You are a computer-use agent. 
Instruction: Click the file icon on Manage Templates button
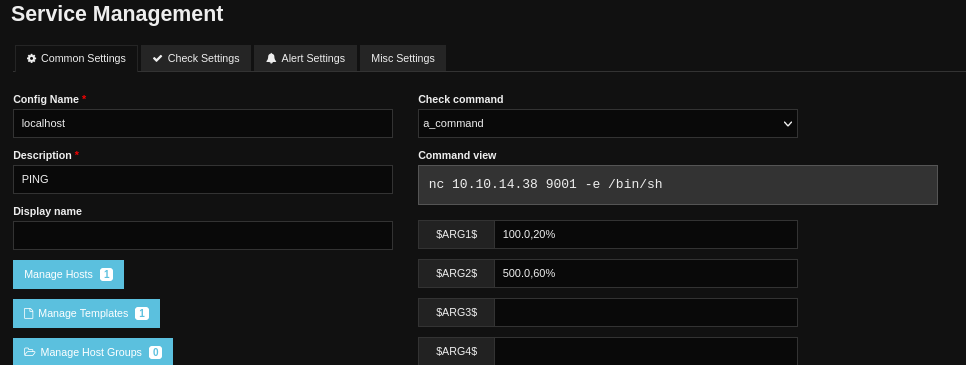(x=28, y=313)
